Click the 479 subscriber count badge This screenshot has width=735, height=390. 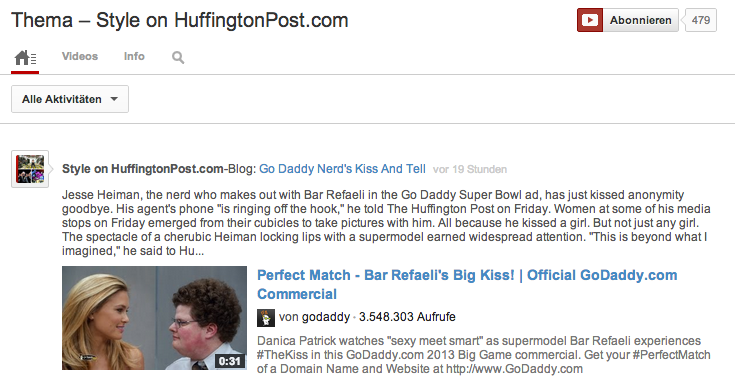pos(700,20)
